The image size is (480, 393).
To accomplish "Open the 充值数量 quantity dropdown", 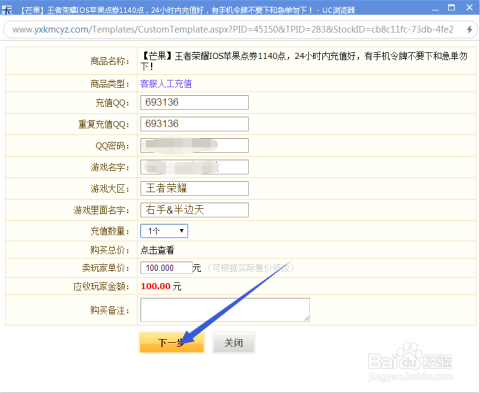I will (x=164, y=231).
